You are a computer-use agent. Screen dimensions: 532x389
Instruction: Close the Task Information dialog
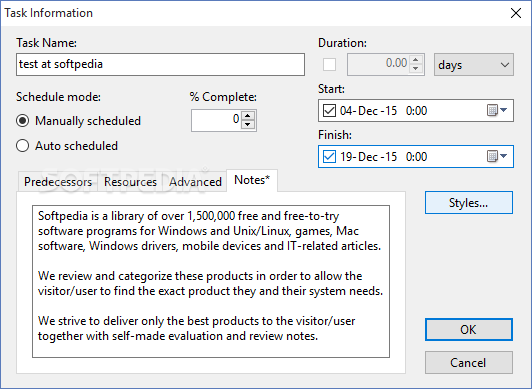point(516,13)
